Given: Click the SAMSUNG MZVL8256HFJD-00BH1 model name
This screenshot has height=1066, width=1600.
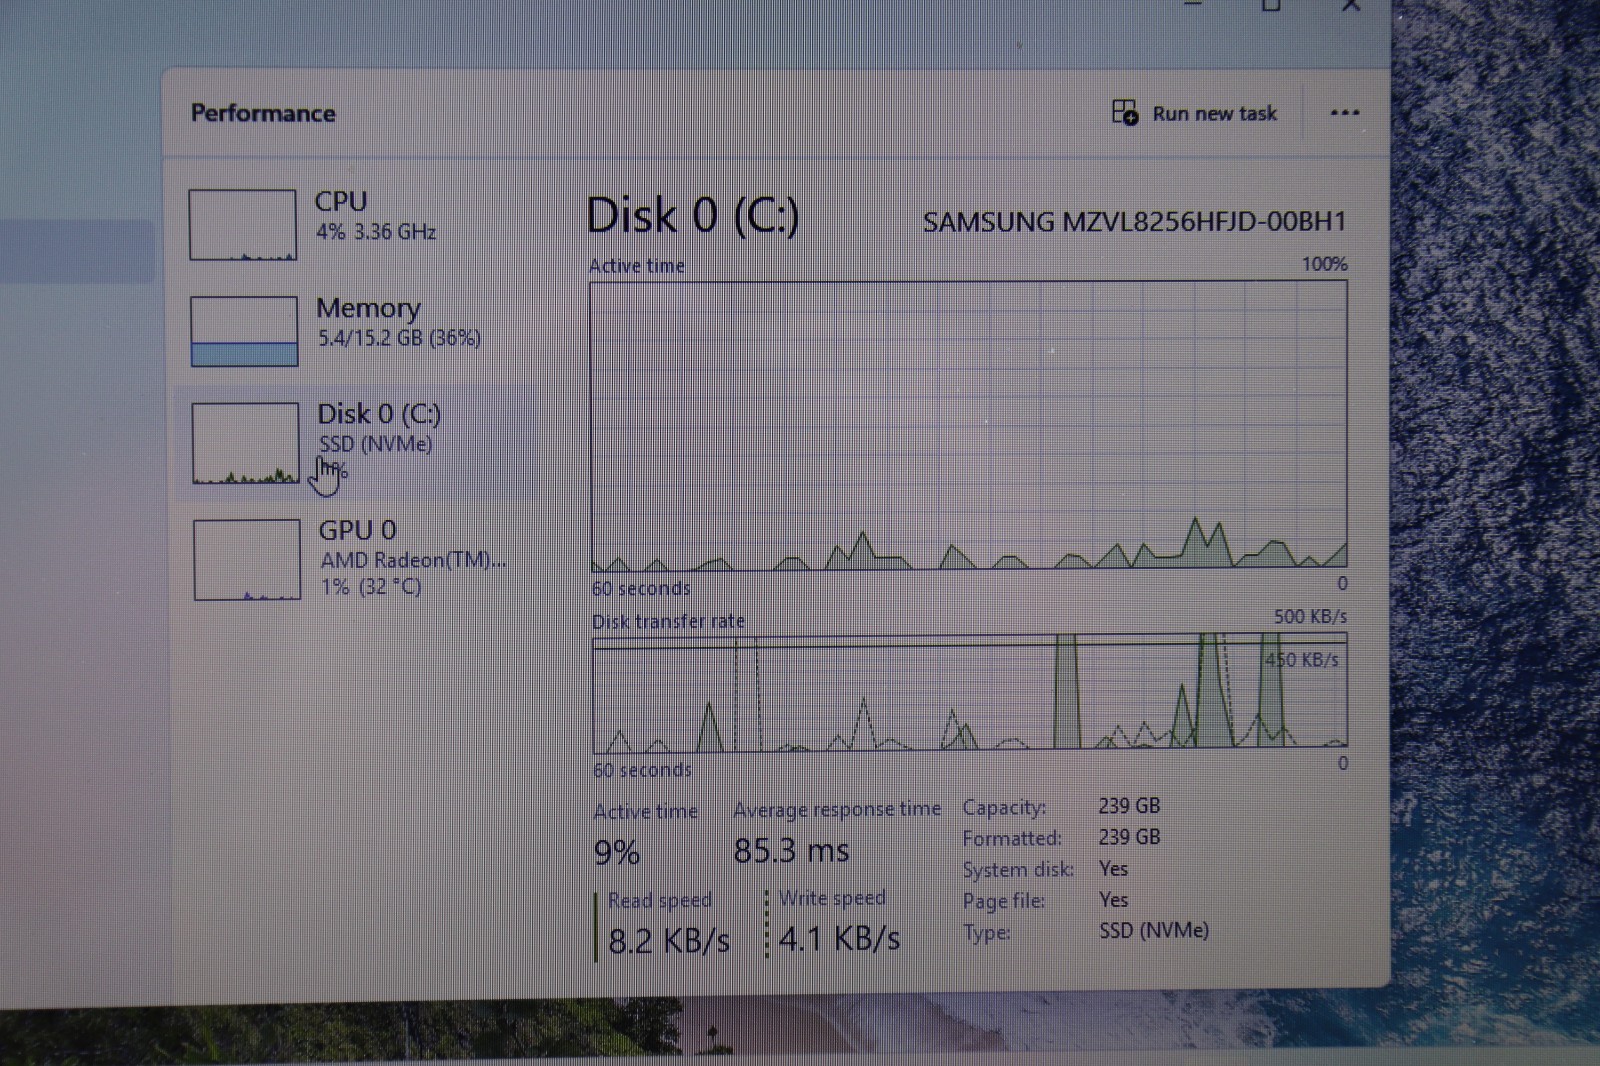Looking at the screenshot, I should (1134, 221).
